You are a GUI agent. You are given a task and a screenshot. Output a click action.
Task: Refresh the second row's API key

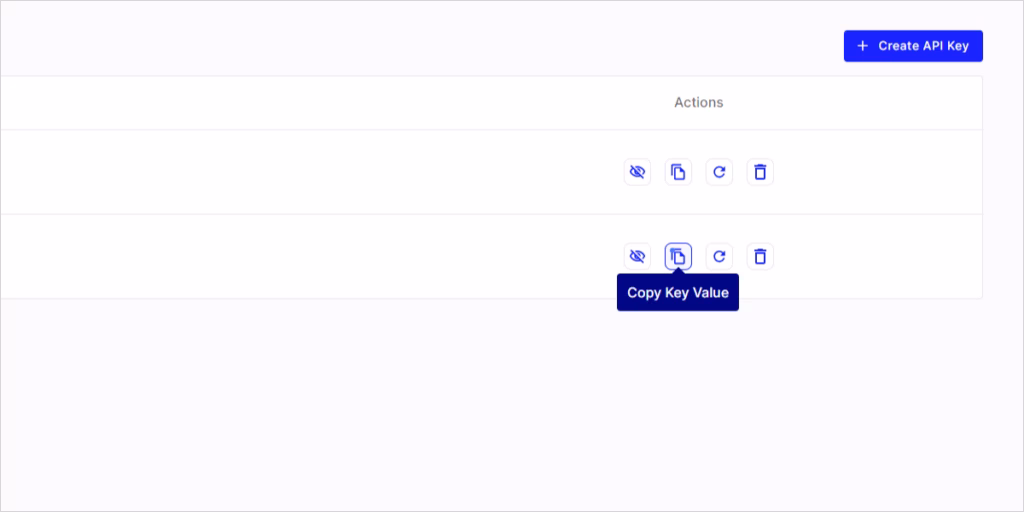(719, 257)
